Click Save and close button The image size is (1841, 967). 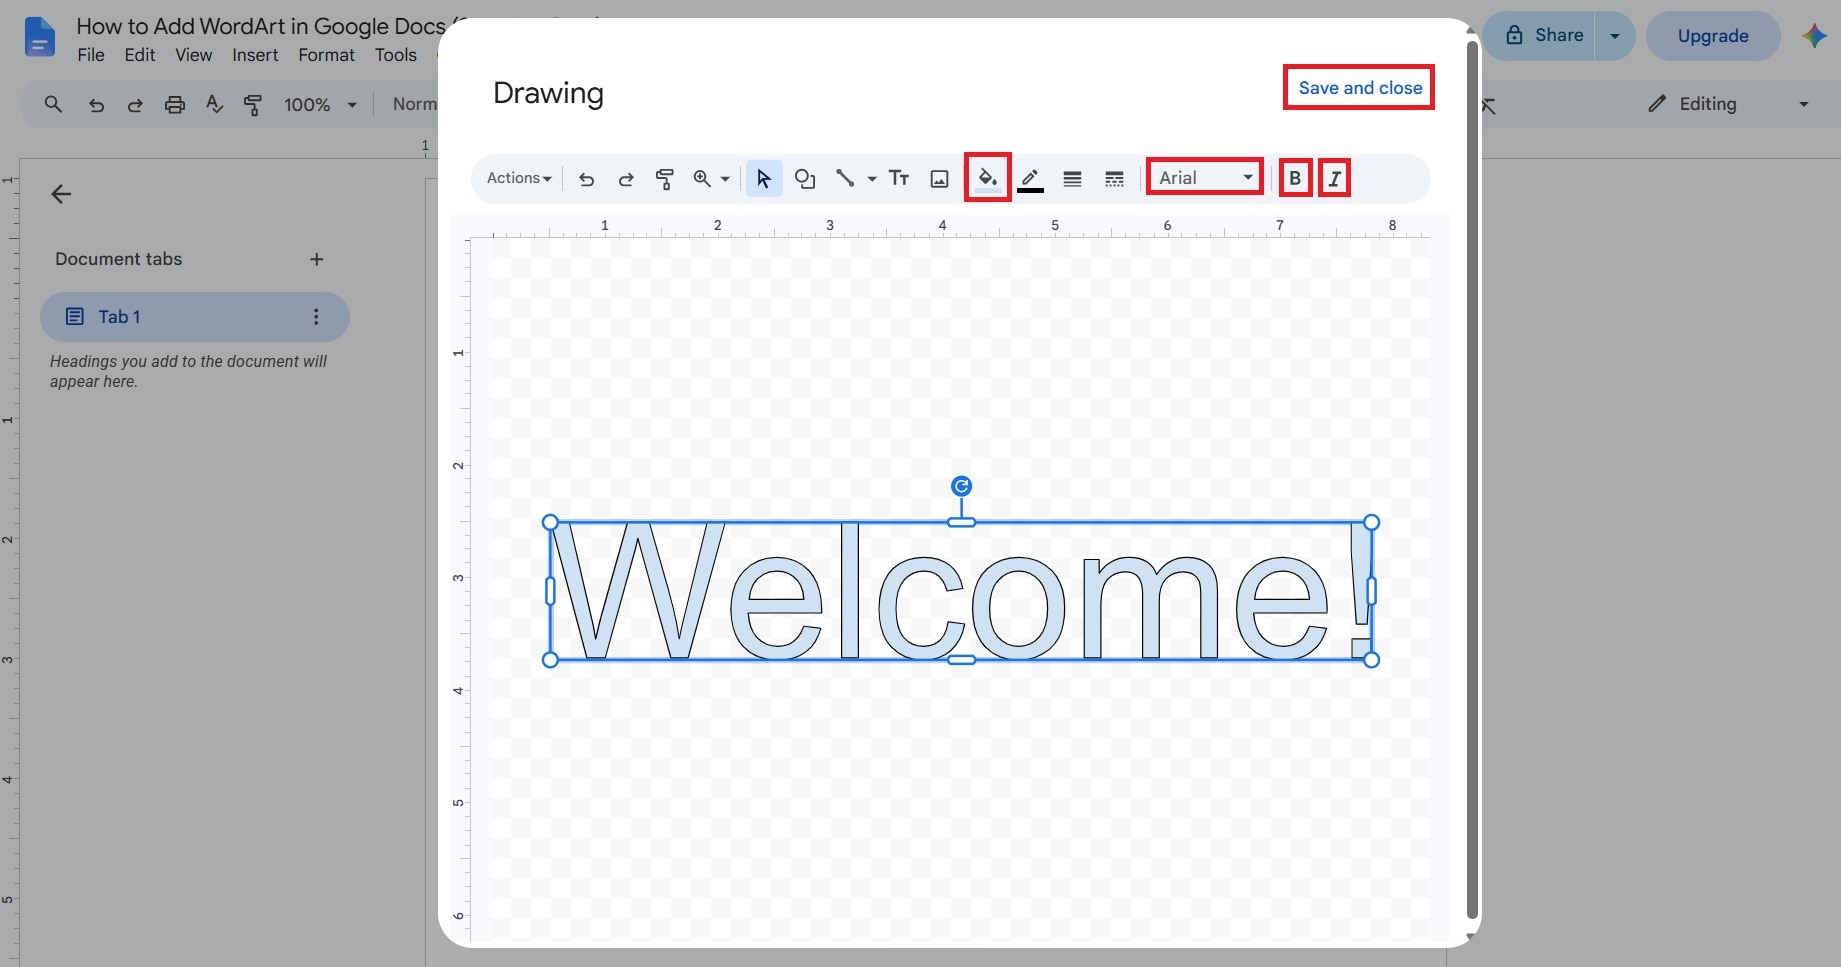click(1359, 88)
